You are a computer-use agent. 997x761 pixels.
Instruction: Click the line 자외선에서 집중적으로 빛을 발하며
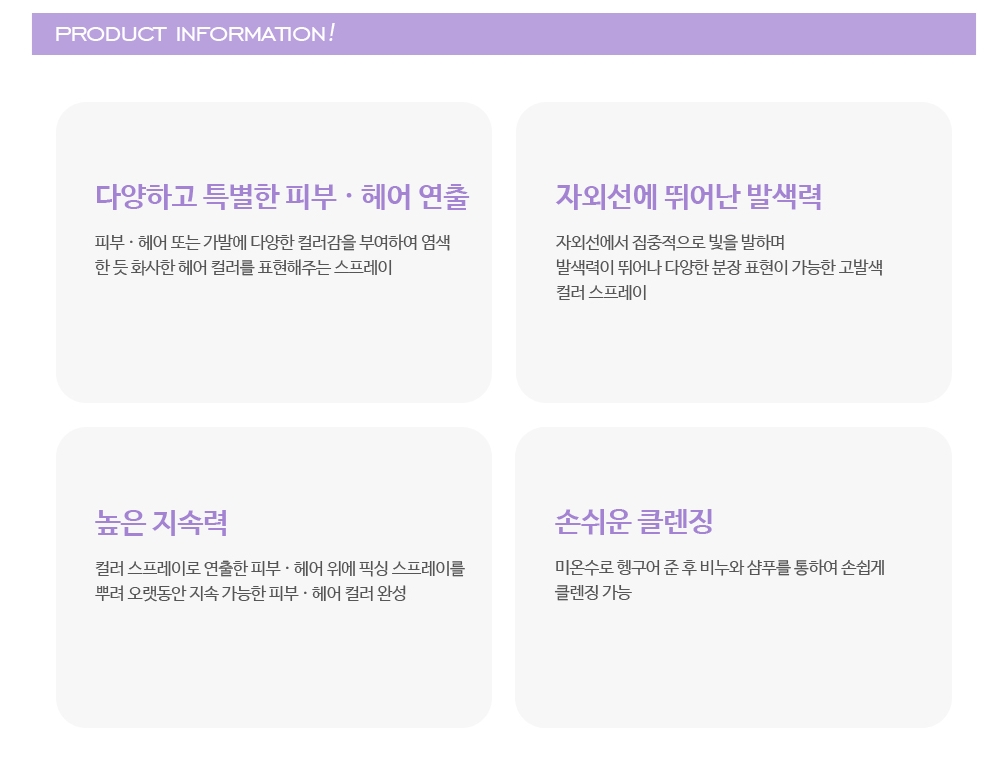669,242
